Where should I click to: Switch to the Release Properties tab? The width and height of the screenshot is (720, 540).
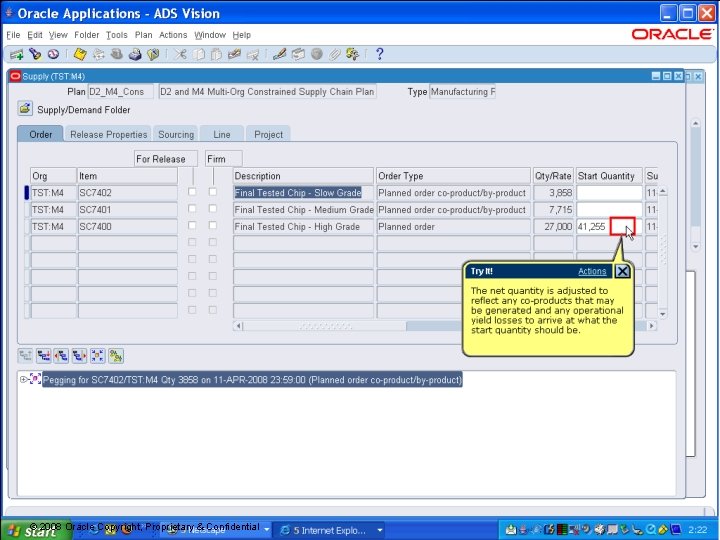(x=108, y=135)
